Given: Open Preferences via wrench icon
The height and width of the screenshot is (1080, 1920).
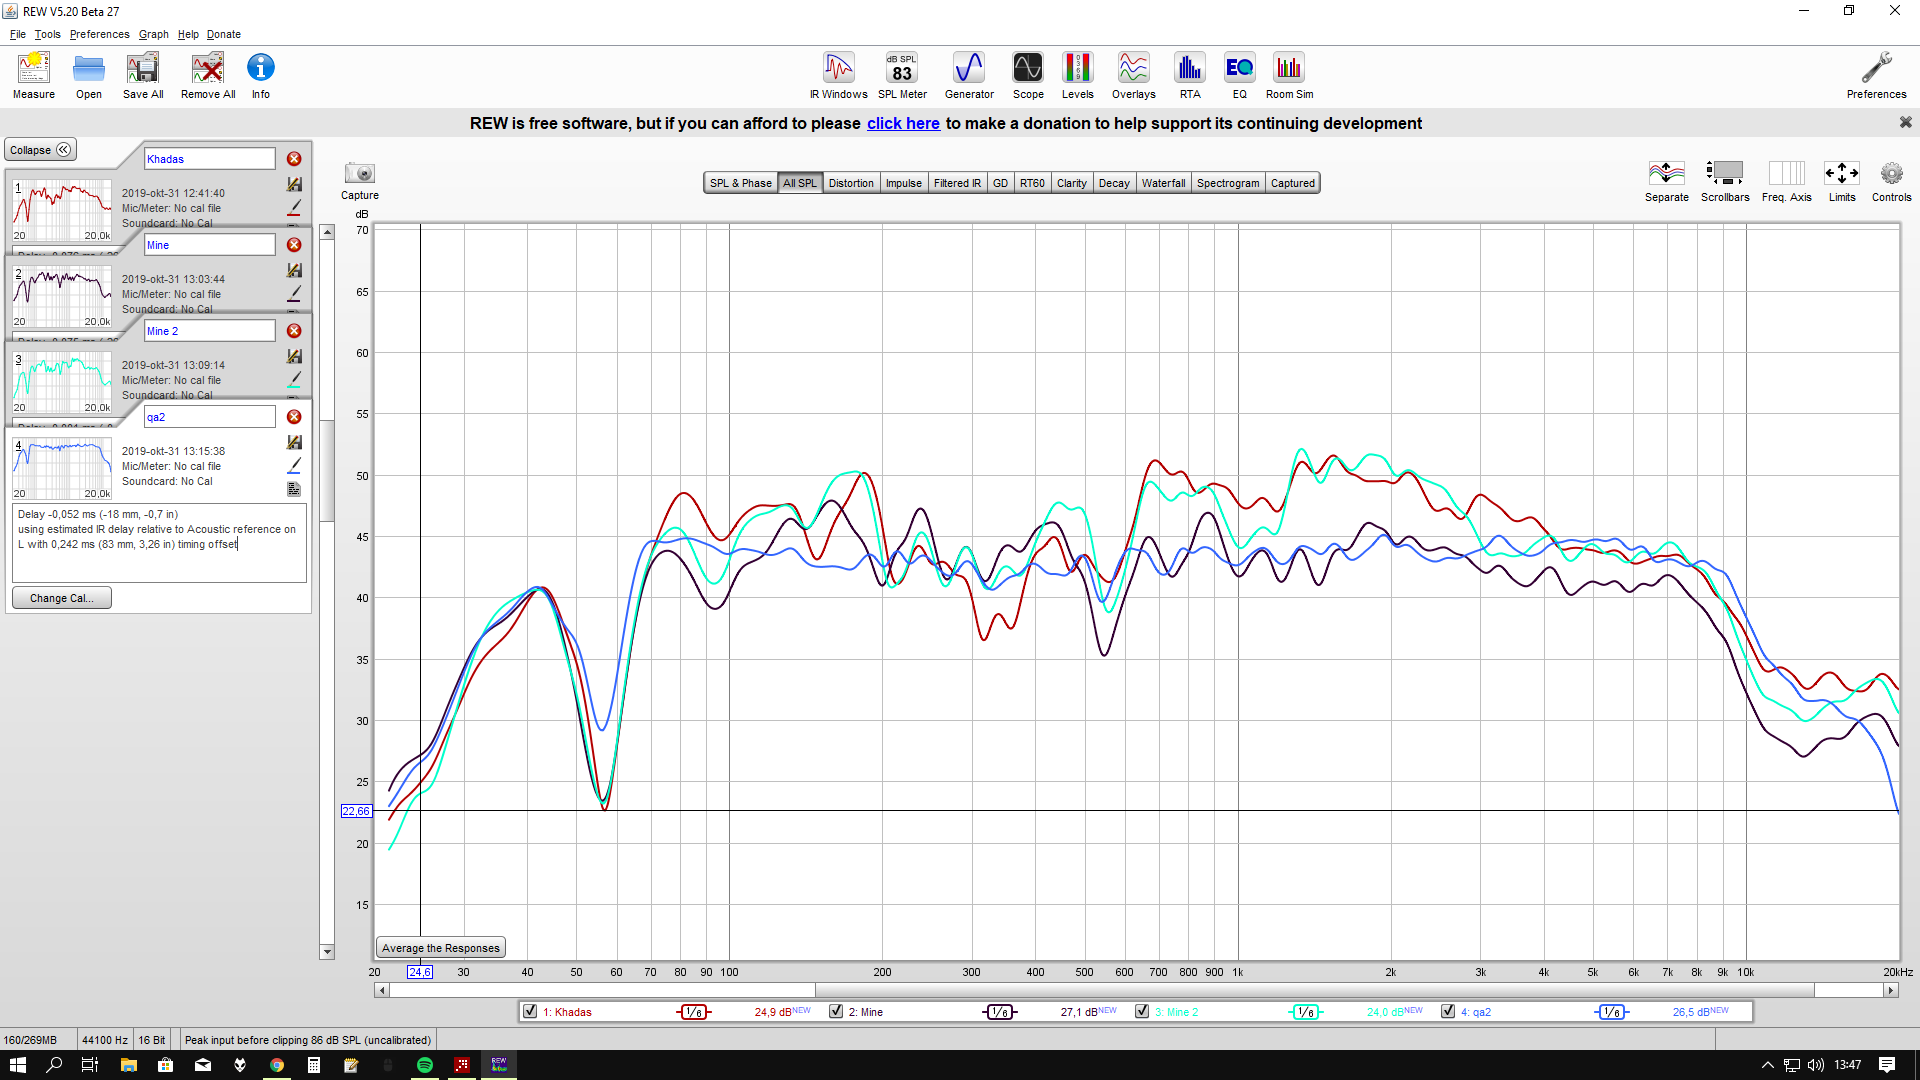Looking at the screenshot, I should (1876, 76).
